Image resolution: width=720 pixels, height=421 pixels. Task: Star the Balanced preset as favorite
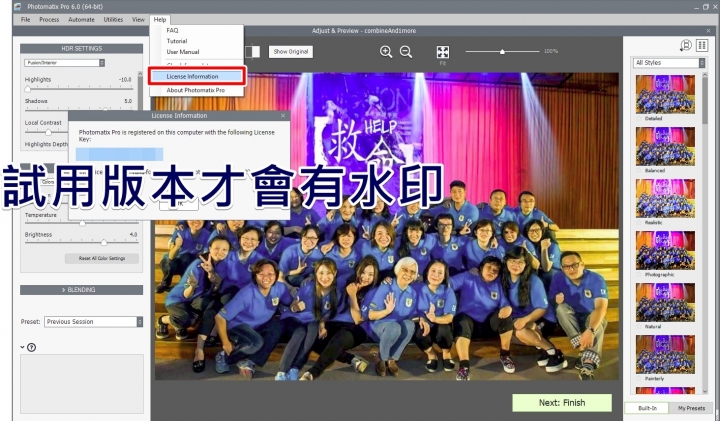pos(639,170)
